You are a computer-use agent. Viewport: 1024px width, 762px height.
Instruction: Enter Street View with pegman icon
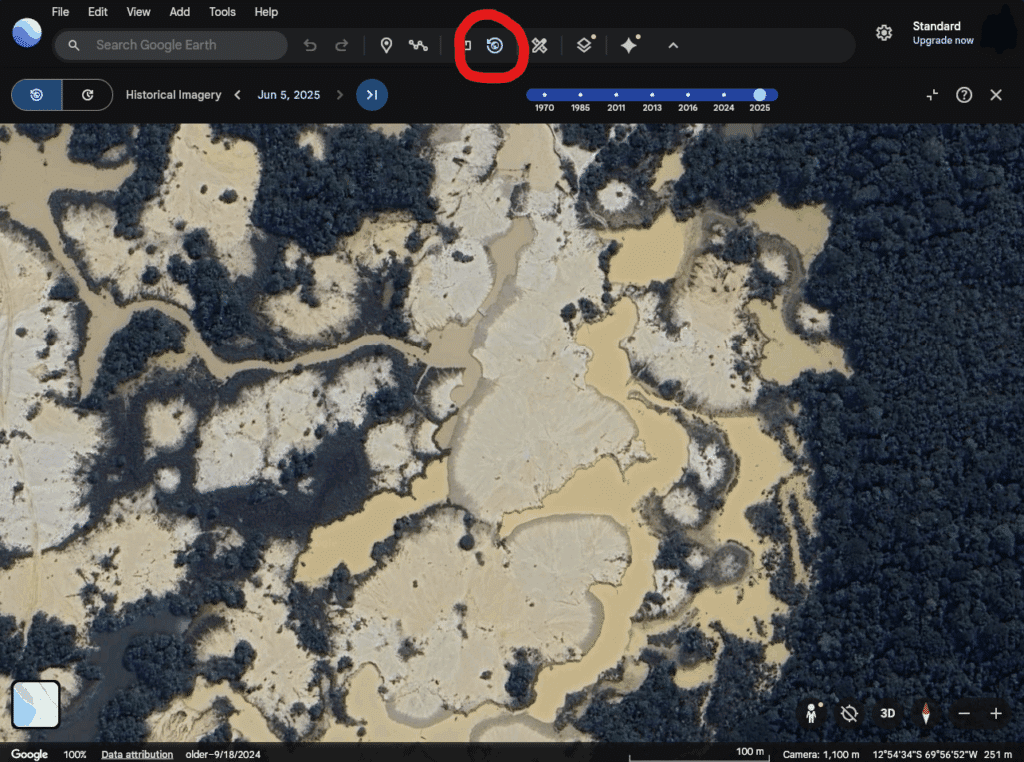pyautogui.click(x=812, y=713)
